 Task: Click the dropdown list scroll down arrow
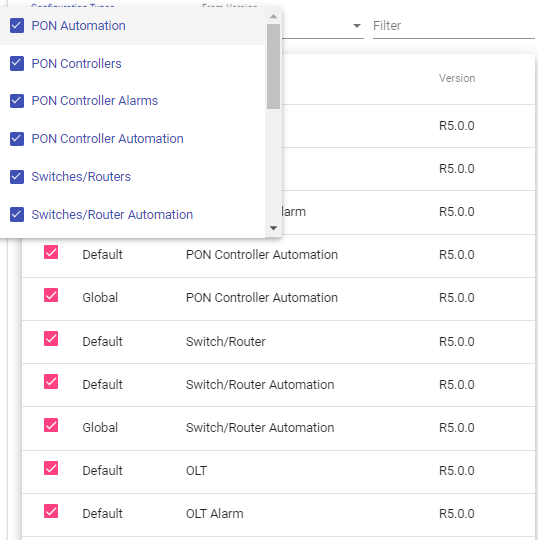coord(273,228)
